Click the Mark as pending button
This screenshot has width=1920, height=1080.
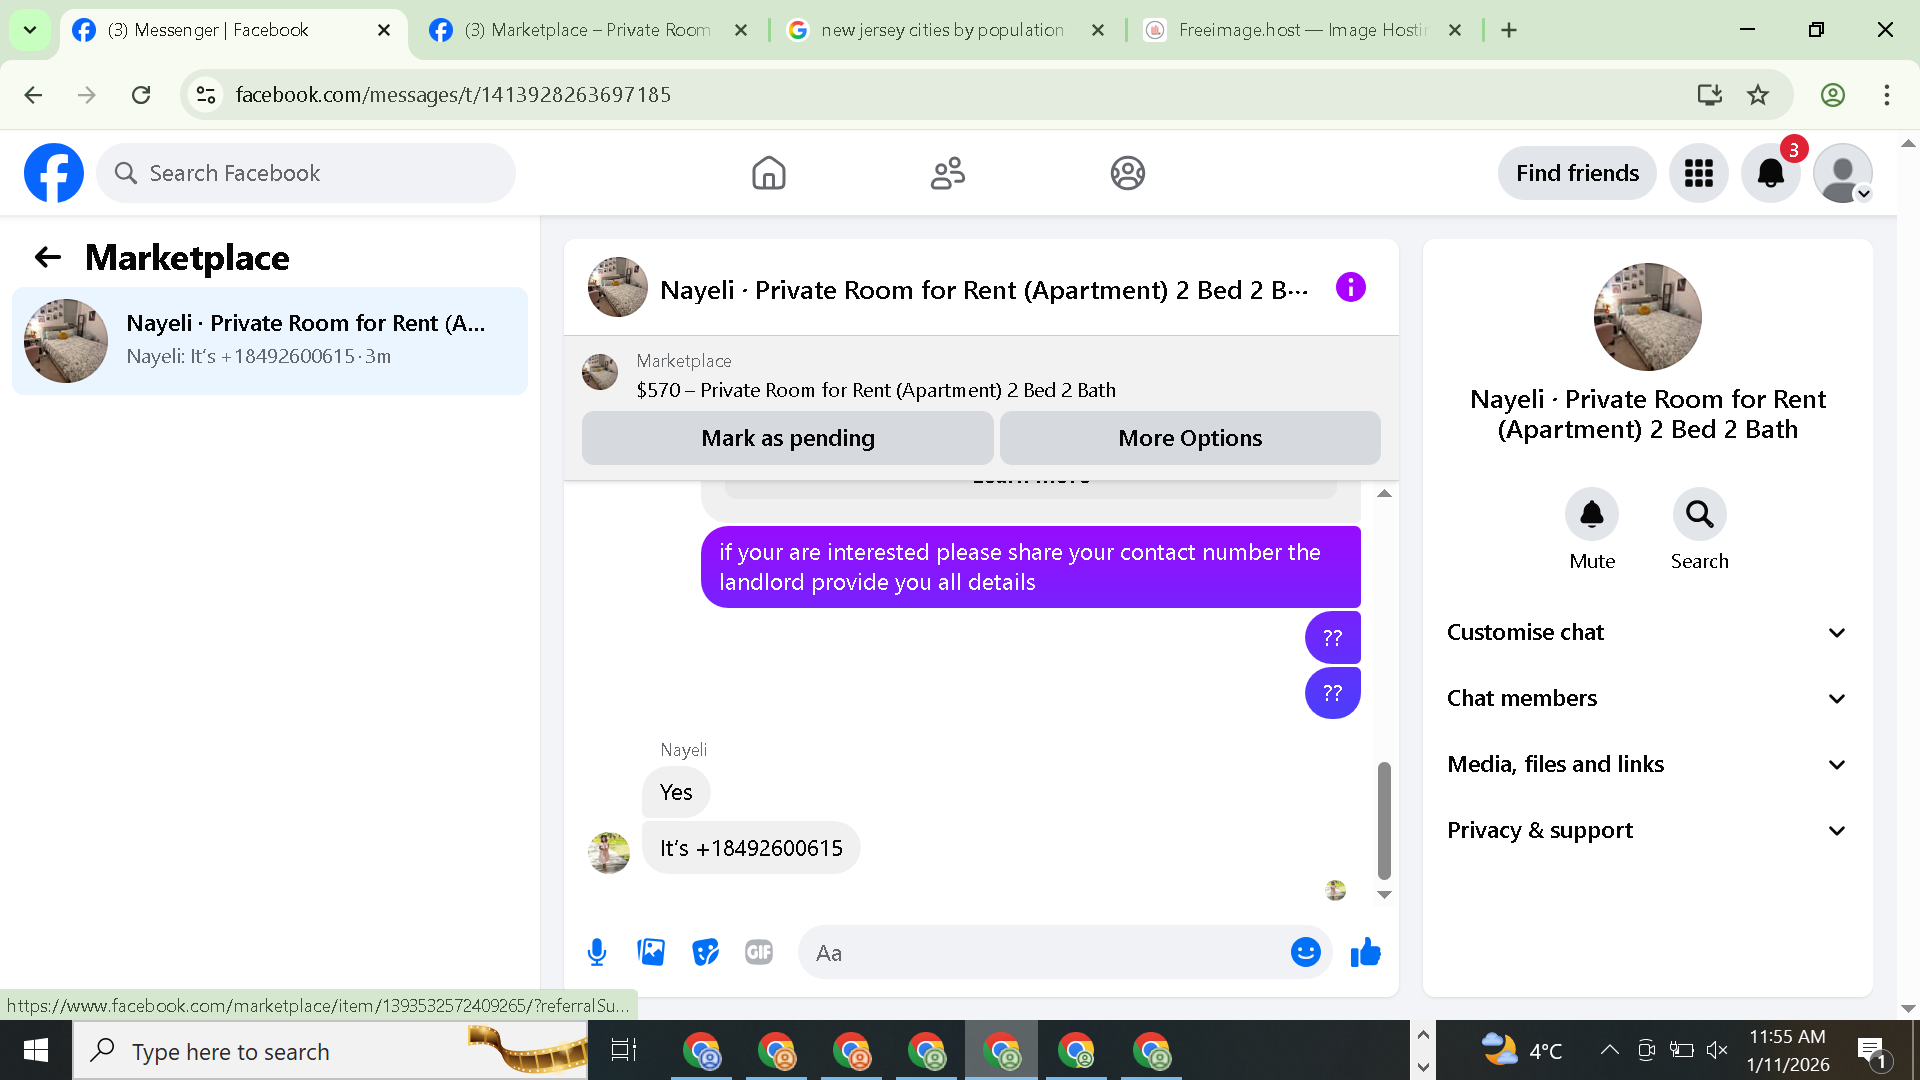[788, 438]
